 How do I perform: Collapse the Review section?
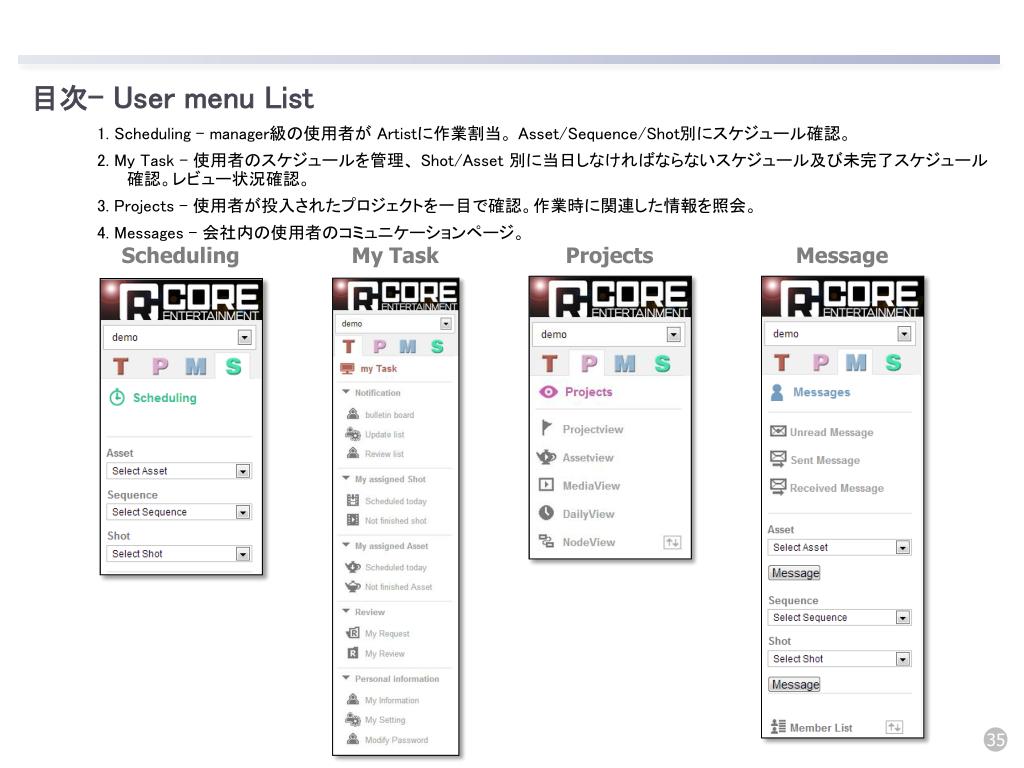point(346,611)
